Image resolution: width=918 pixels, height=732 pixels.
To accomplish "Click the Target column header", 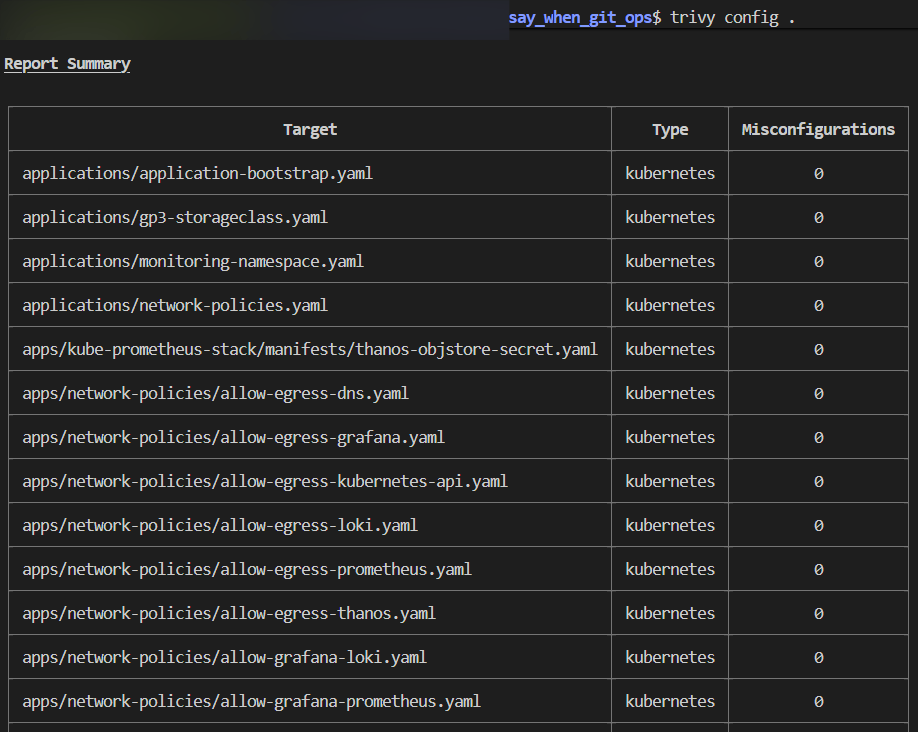I will tap(310, 129).
